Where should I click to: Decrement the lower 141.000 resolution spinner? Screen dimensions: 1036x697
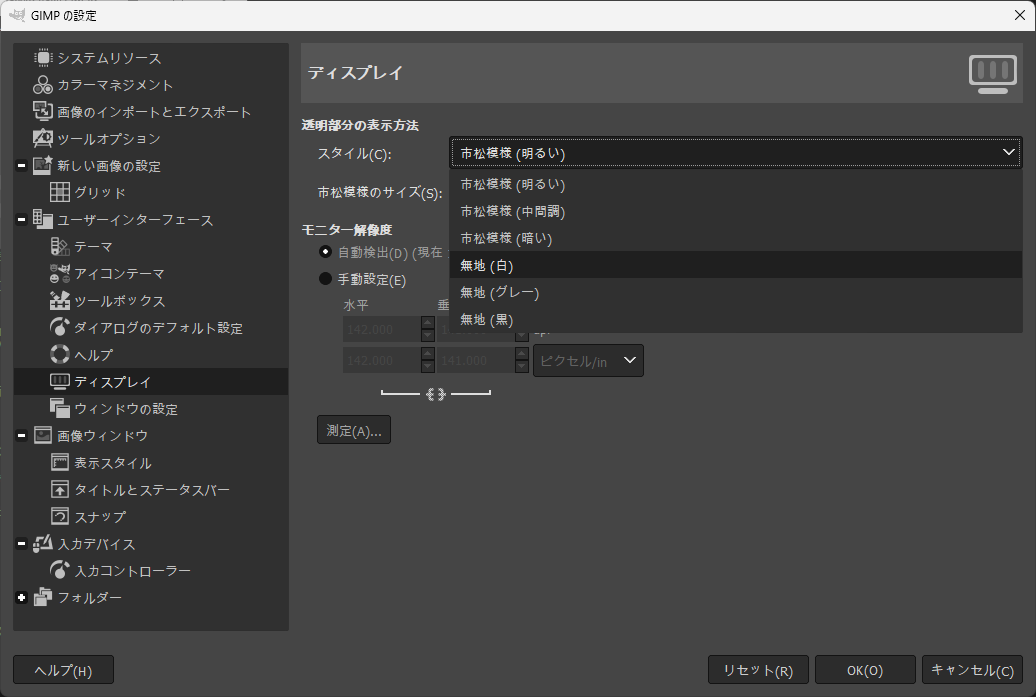(521, 367)
